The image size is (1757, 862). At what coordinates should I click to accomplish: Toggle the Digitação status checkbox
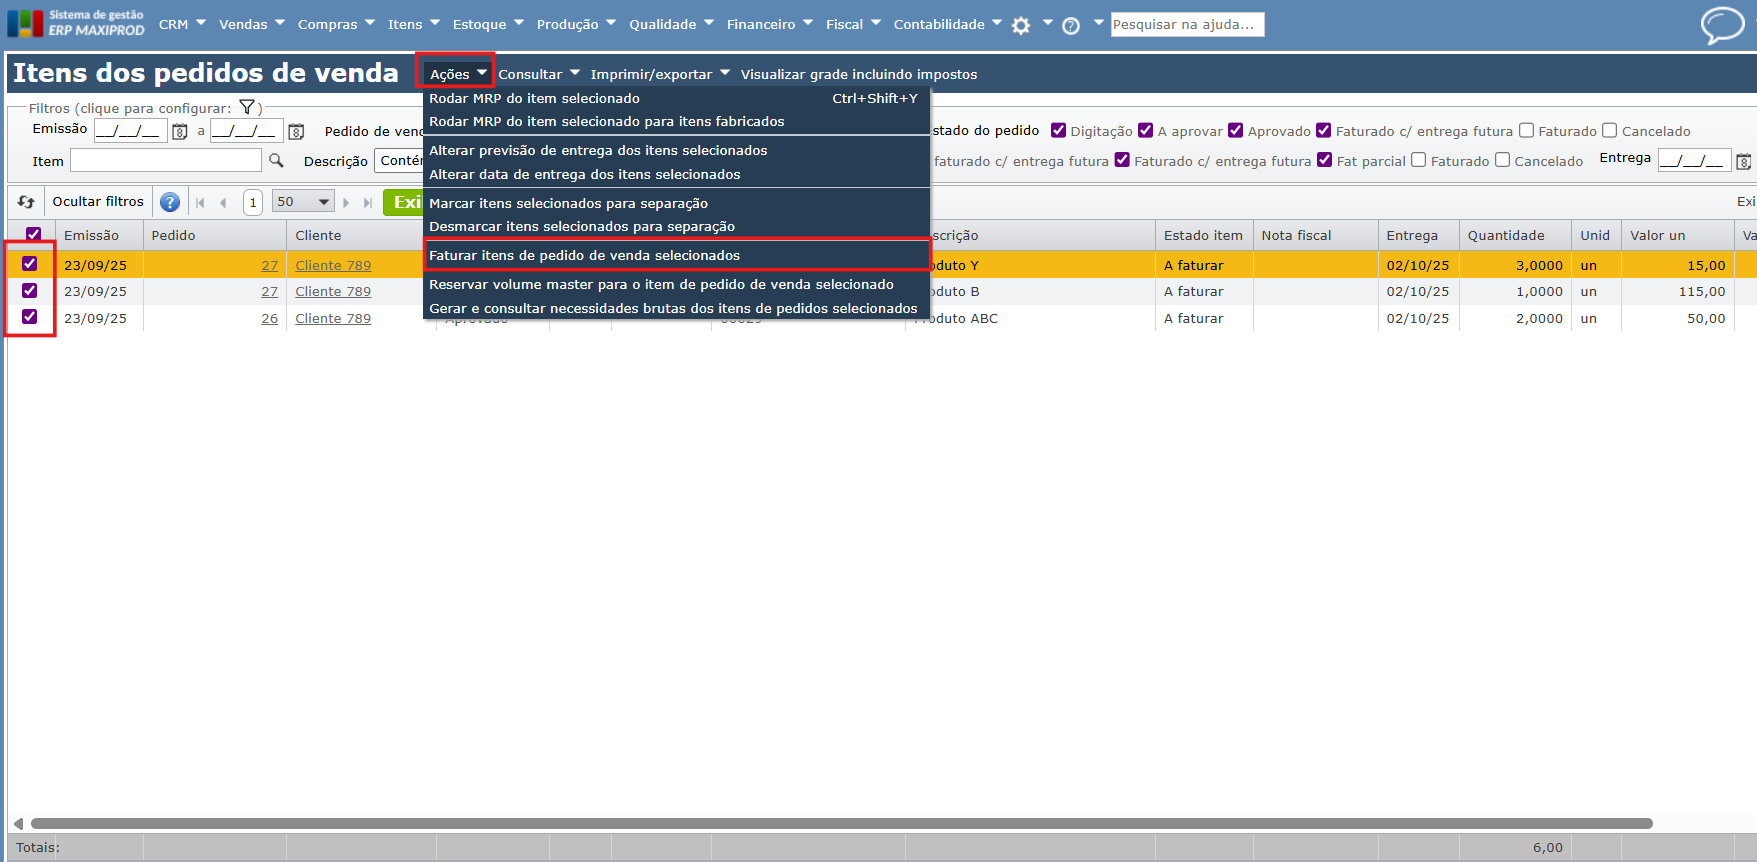(1058, 130)
